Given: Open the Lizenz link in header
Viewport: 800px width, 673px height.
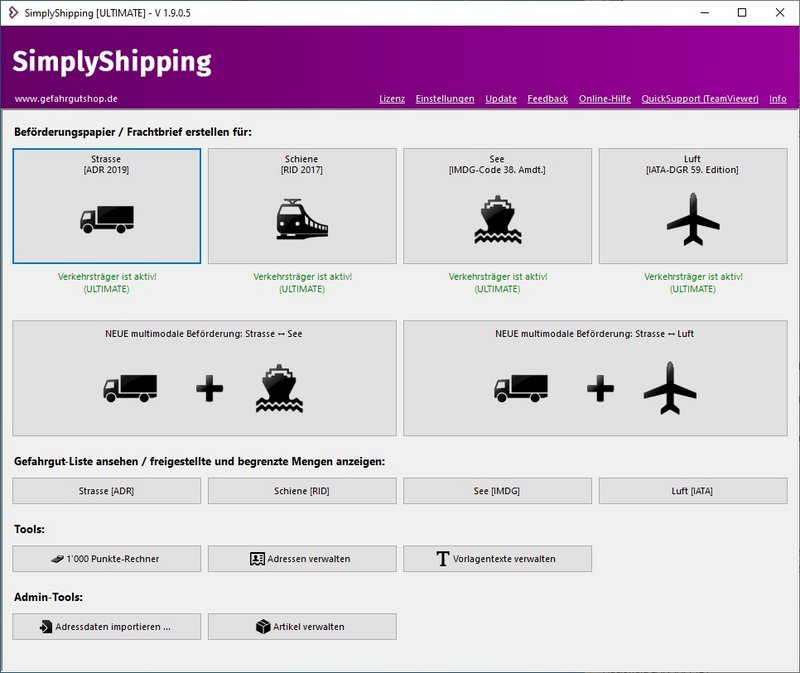Looking at the screenshot, I should (392, 99).
